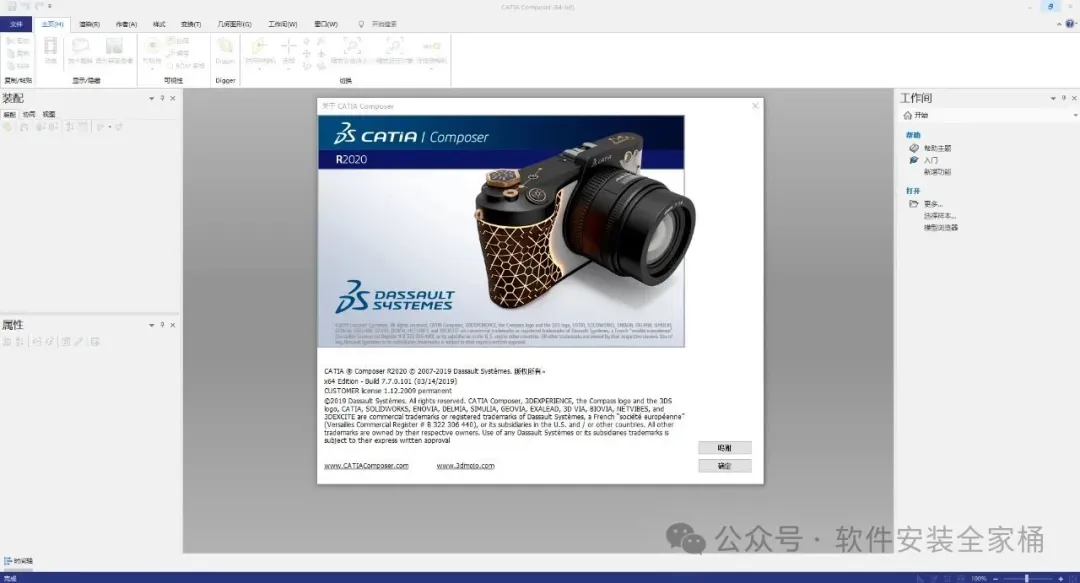Click the 确定 OK button in About dialog

(x=725, y=466)
